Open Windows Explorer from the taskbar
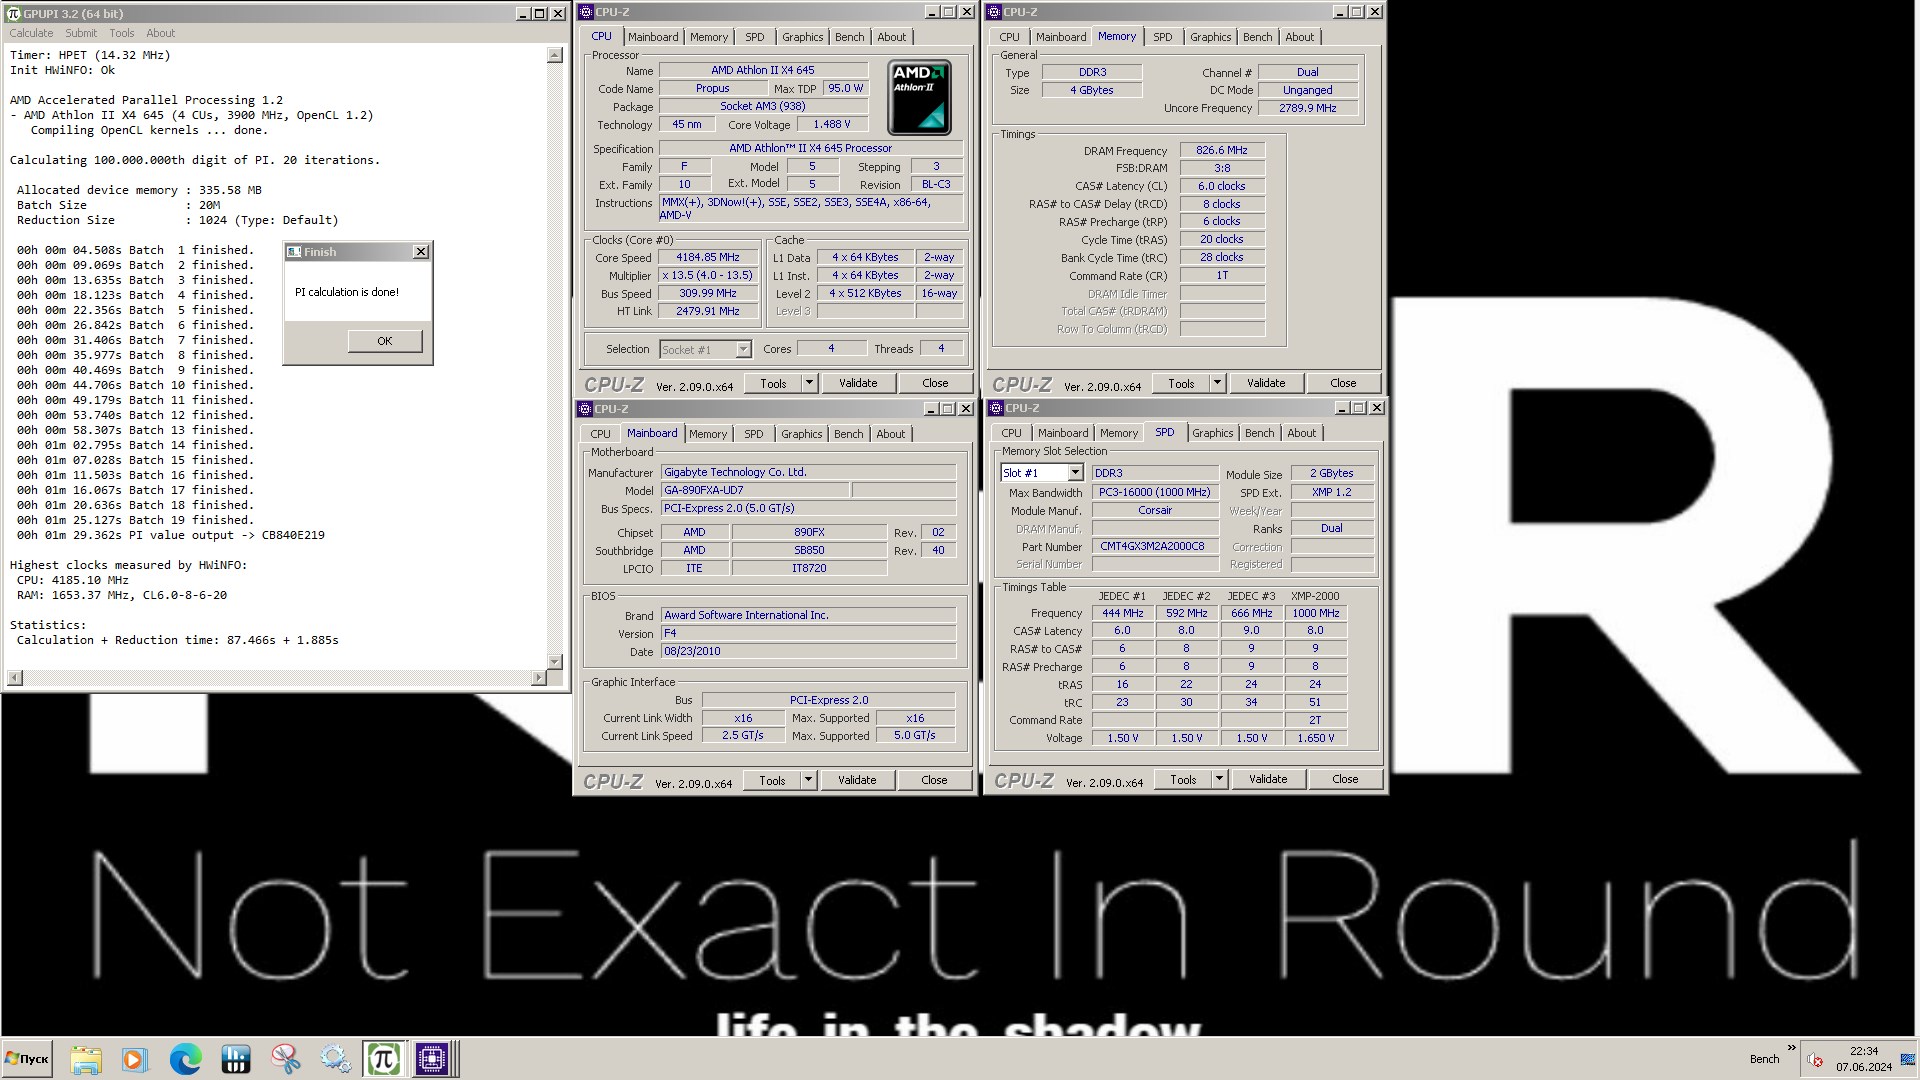This screenshot has width=1920, height=1080. [86, 1059]
